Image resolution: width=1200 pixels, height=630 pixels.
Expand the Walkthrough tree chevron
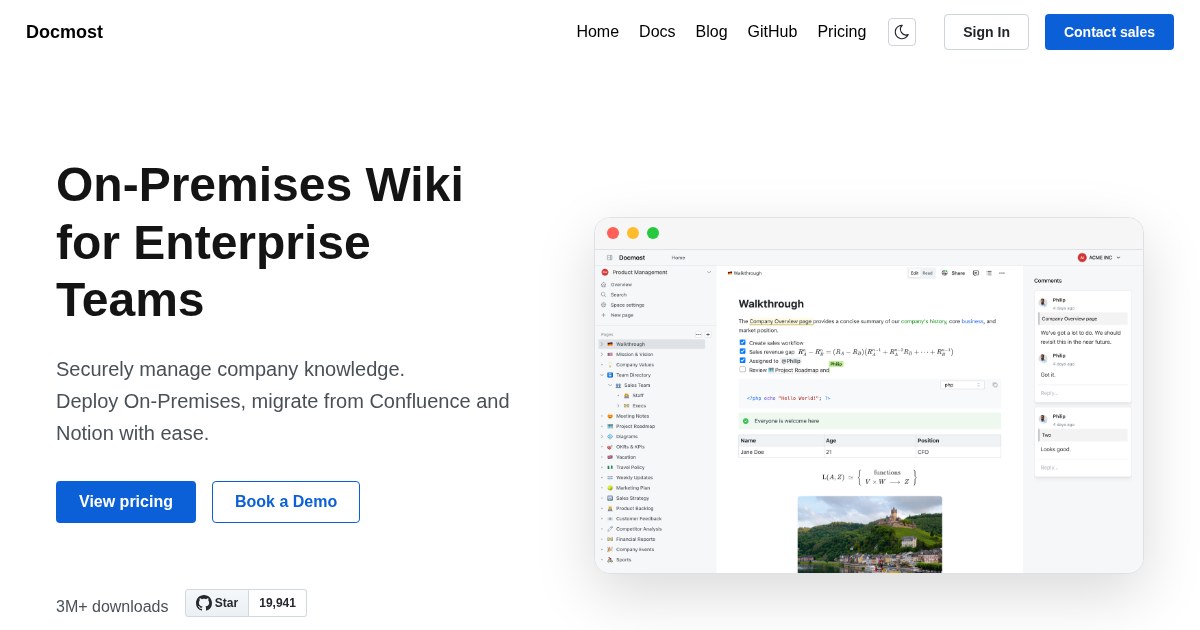602,344
